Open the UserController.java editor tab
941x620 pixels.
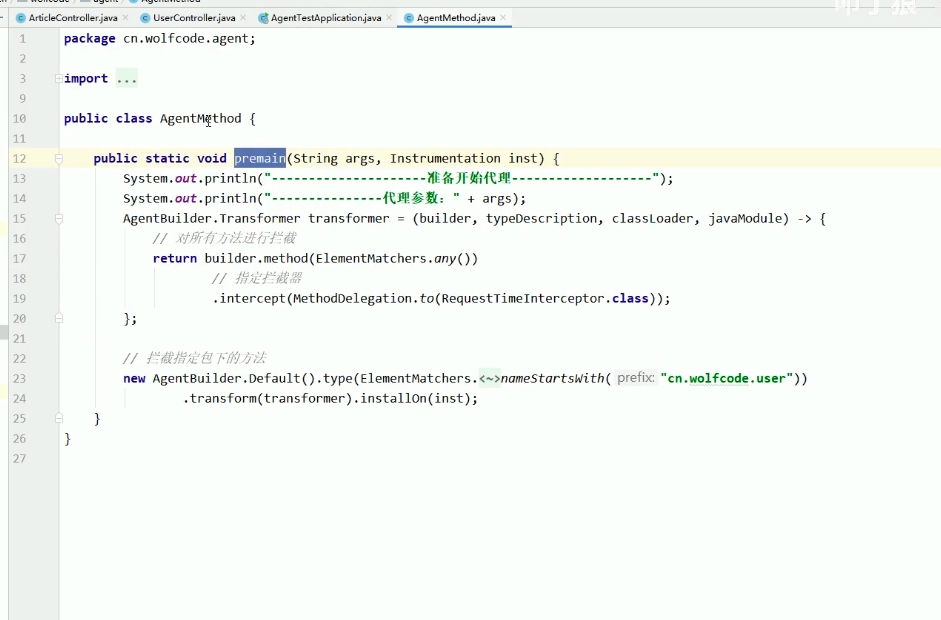(194, 18)
